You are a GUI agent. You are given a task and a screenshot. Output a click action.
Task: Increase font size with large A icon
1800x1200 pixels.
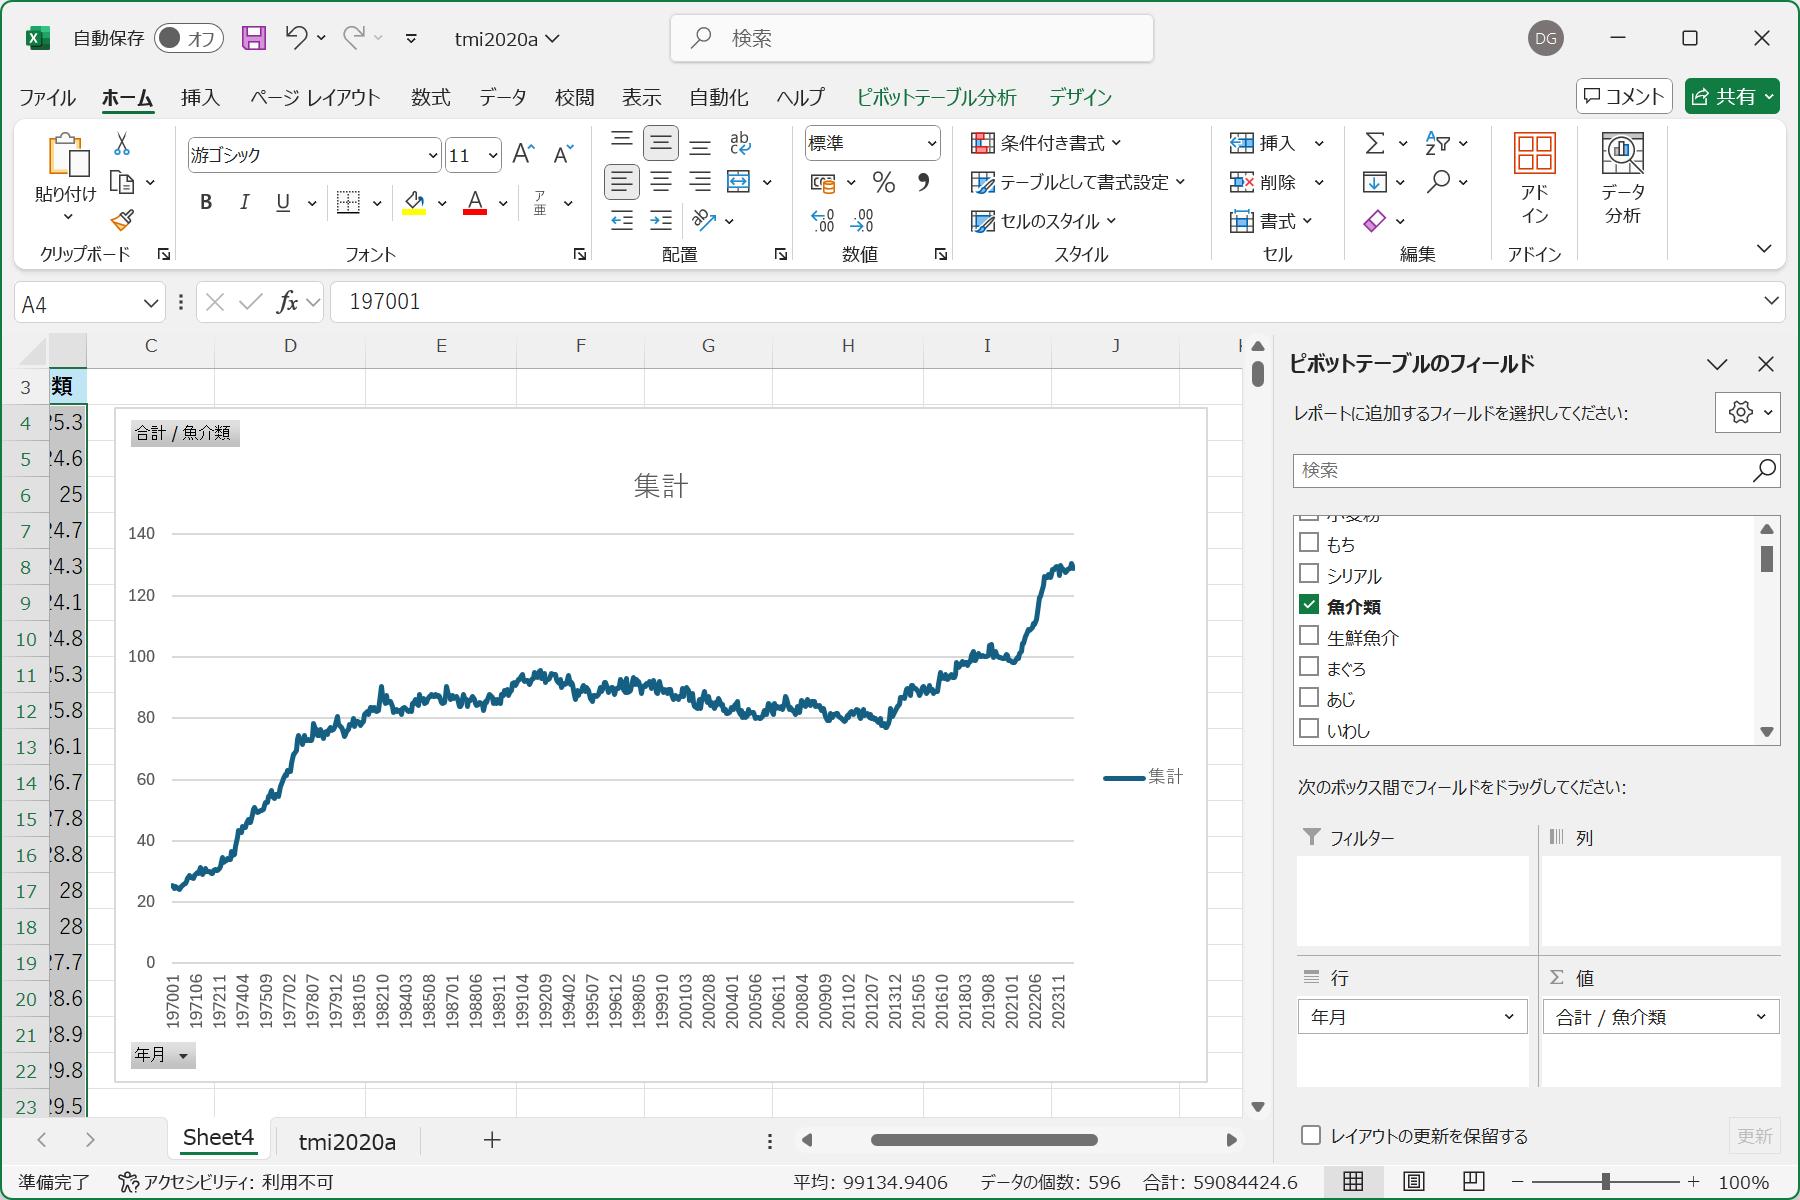523,154
